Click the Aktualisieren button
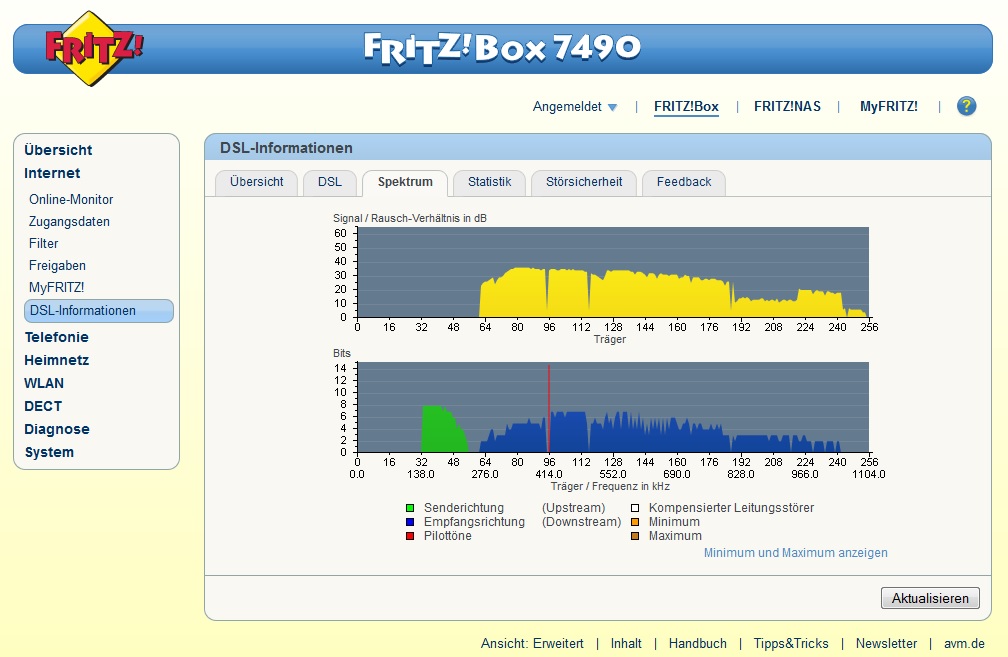The width and height of the screenshot is (1008, 657). [930, 598]
